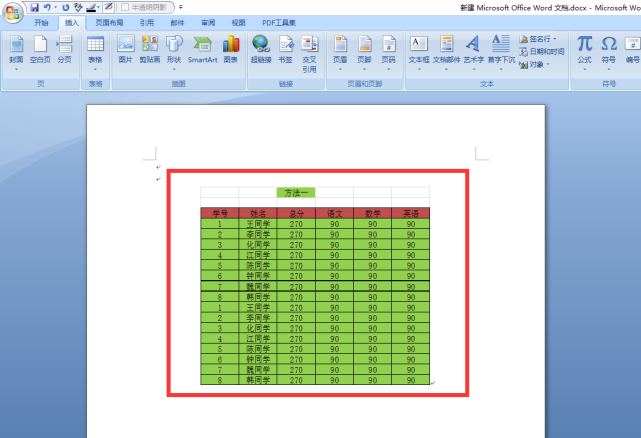The height and width of the screenshot is (438, 641).
Task: Click the ink pen icon beside the checkbox
Action: 108,7
